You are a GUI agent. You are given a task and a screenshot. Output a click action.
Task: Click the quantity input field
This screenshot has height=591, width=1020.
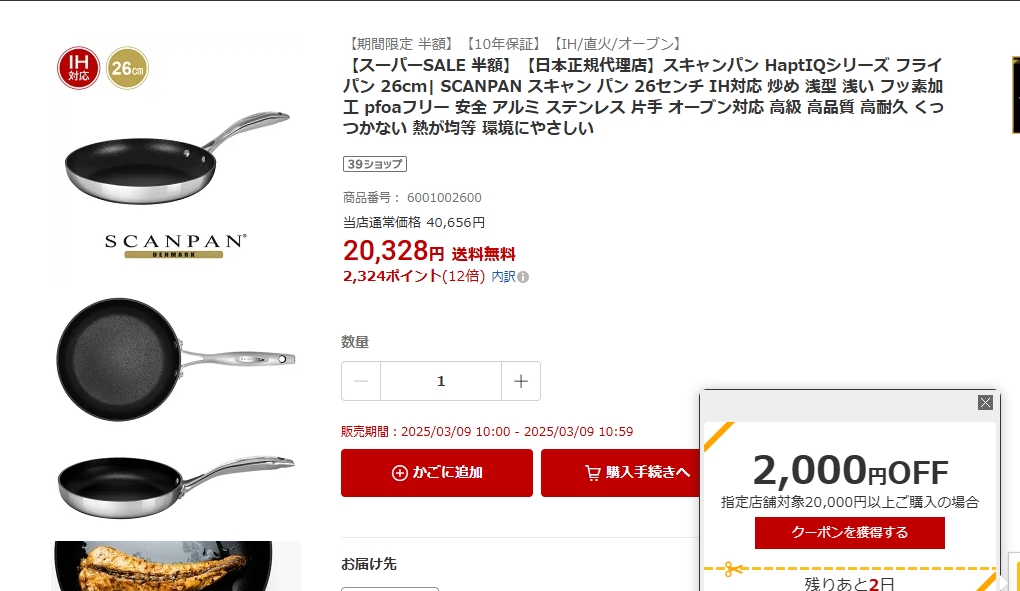pos(441,381)
